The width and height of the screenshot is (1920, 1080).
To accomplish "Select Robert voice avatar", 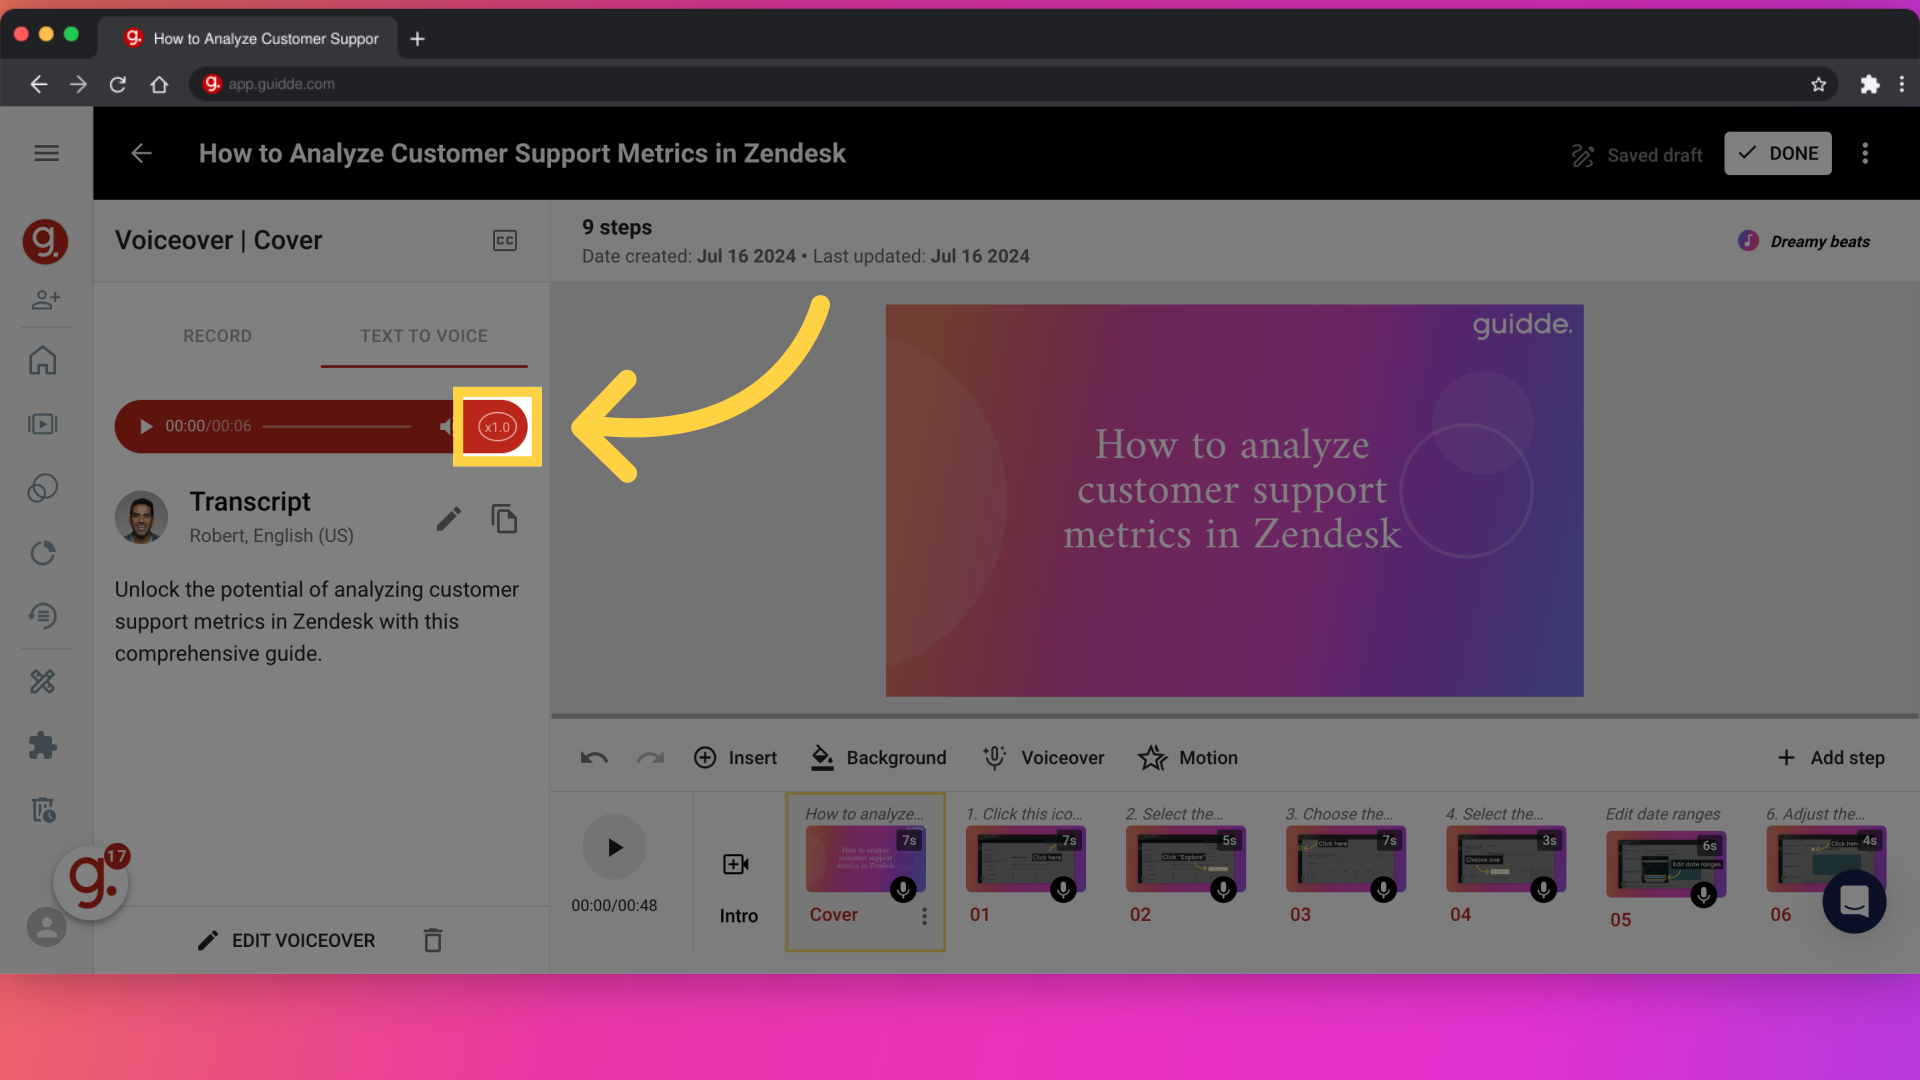I will tap(141, 517).
